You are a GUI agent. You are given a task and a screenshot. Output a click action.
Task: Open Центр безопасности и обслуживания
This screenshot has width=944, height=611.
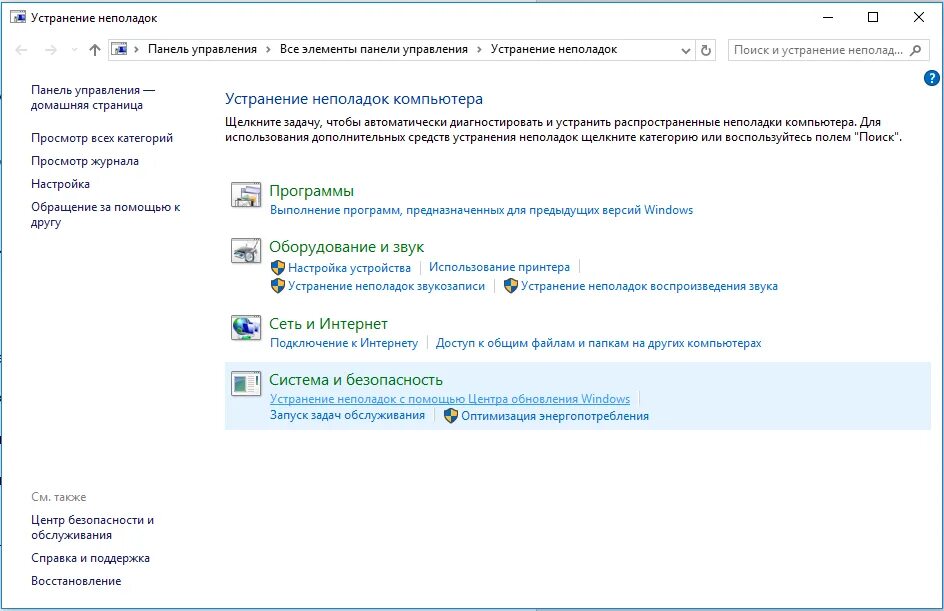[x=92, y=527]
